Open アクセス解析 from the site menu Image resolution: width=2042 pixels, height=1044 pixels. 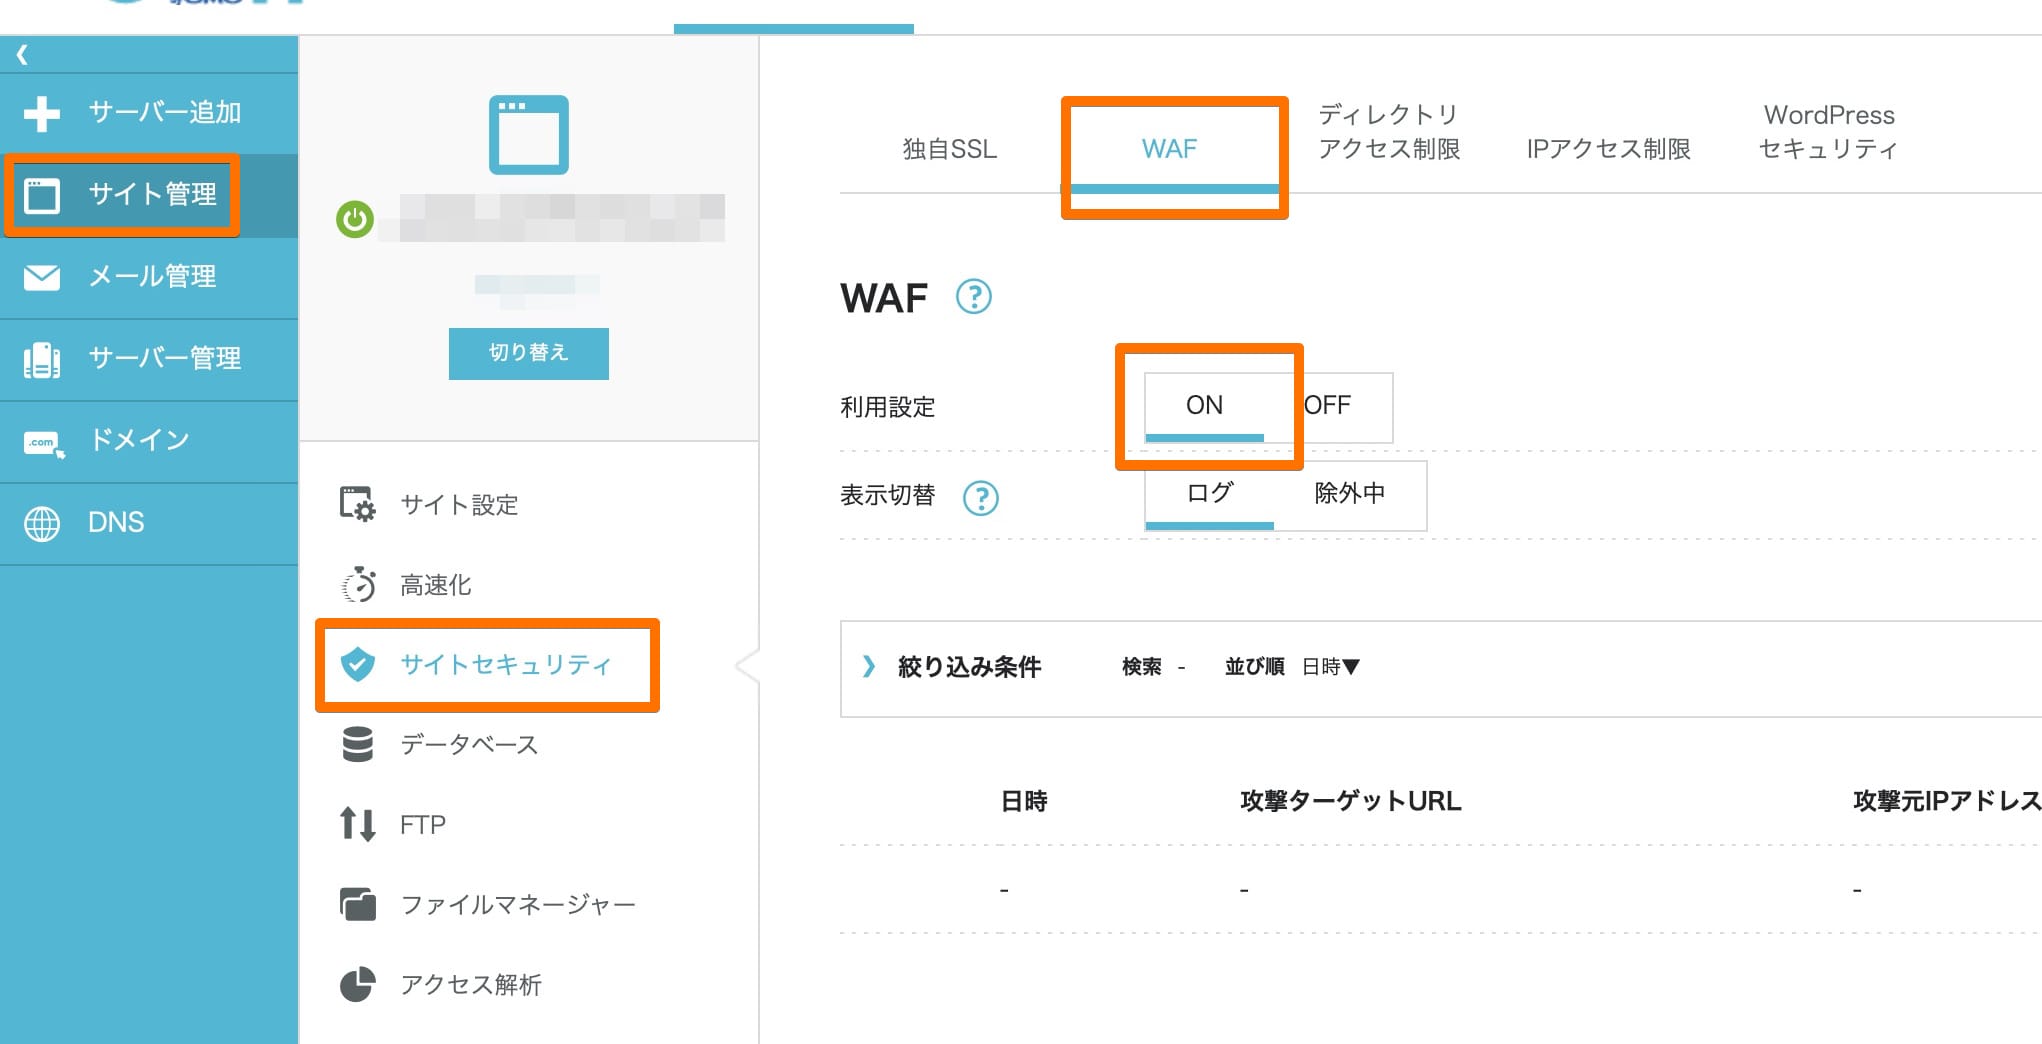[x=470, y=984]
